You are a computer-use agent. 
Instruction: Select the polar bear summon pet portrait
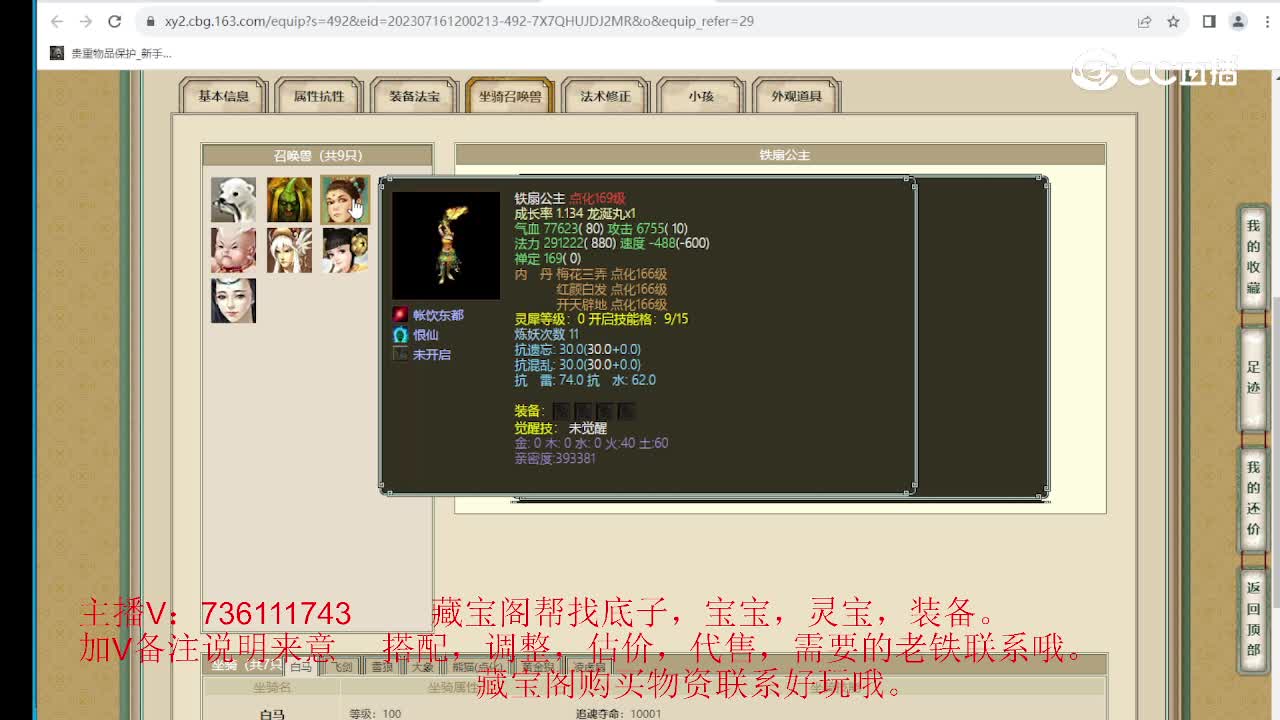coord(233,200)
